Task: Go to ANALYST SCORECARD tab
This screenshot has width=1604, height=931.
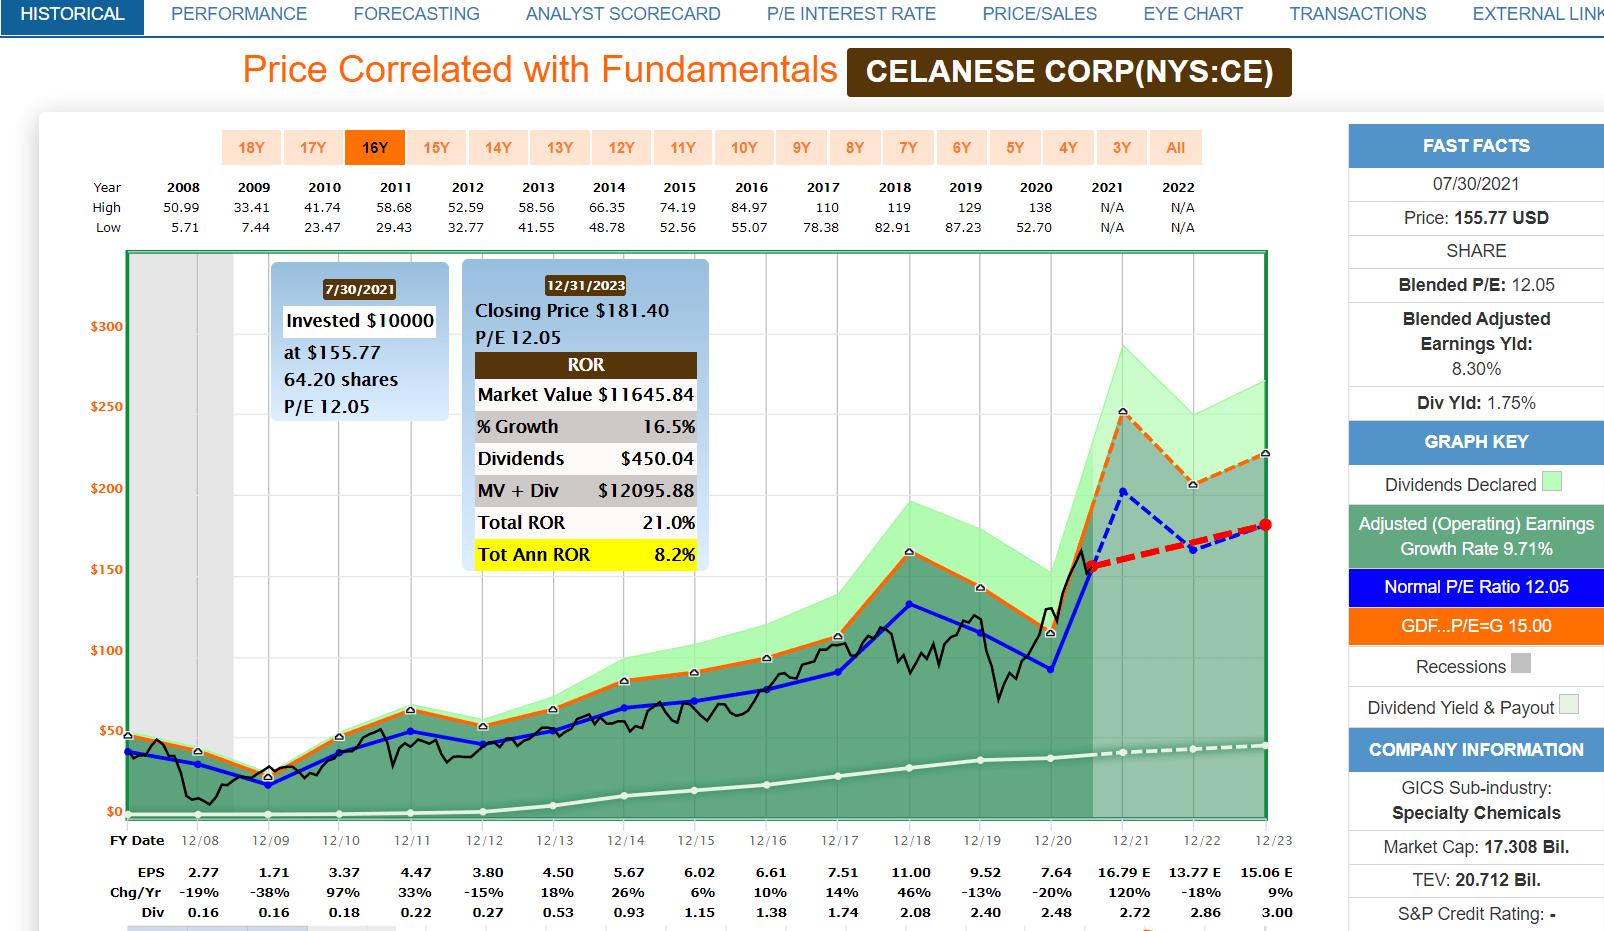Action: click(x=623, y=15)
